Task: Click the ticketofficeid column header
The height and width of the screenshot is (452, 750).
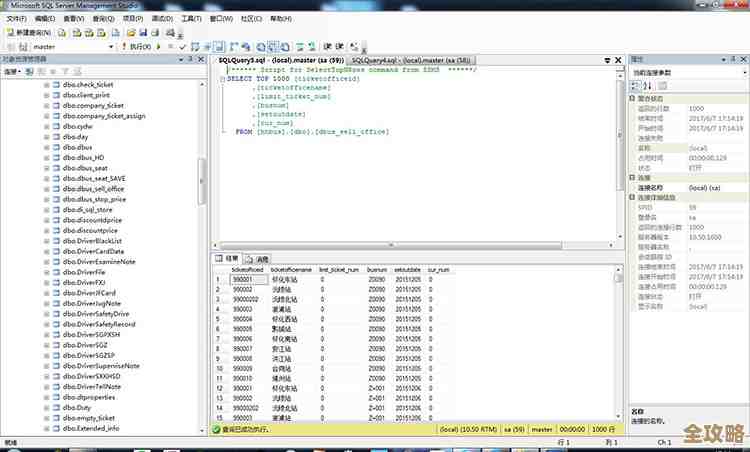Action: (247, 270)
